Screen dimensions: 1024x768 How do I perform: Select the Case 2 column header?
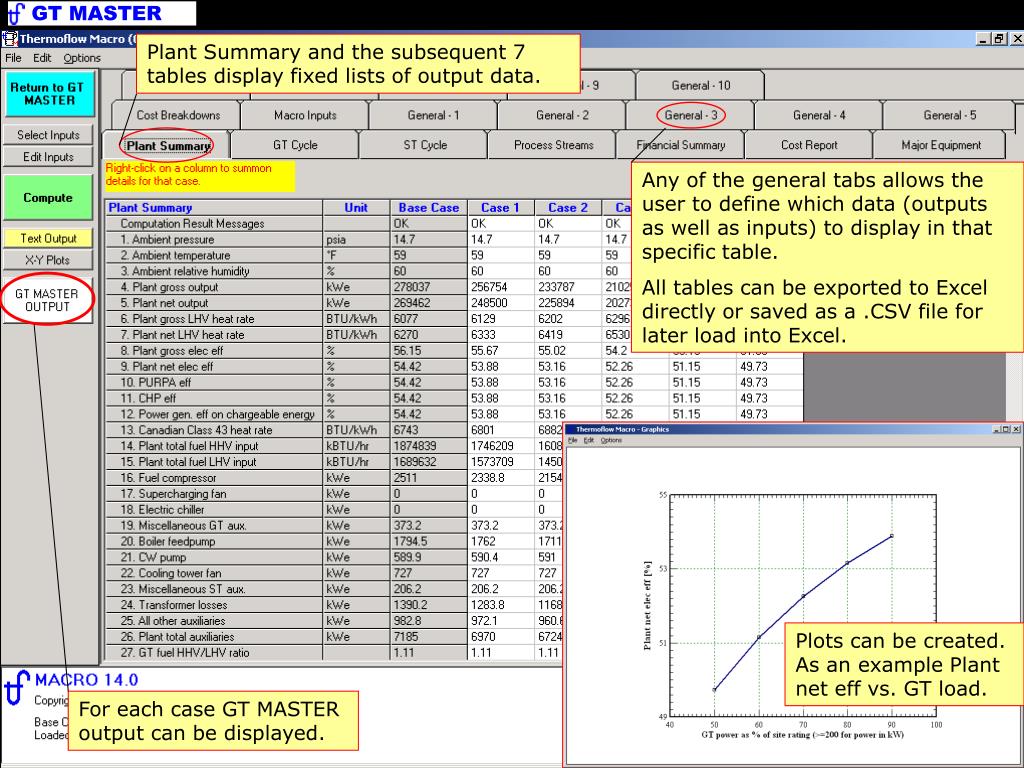pos(568,208)
